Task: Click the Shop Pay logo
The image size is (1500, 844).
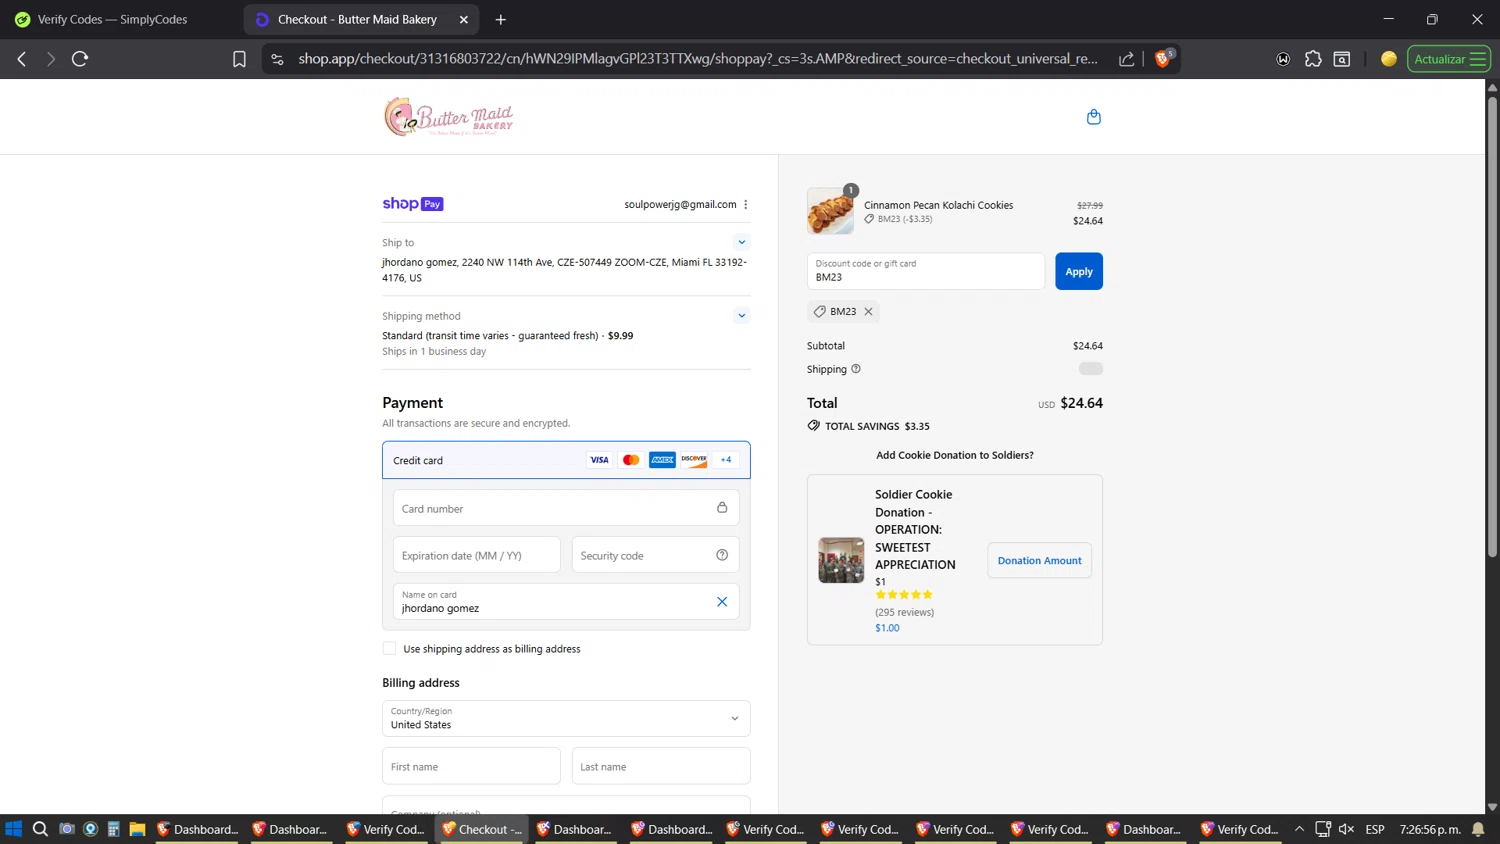Action: [413, 204]
